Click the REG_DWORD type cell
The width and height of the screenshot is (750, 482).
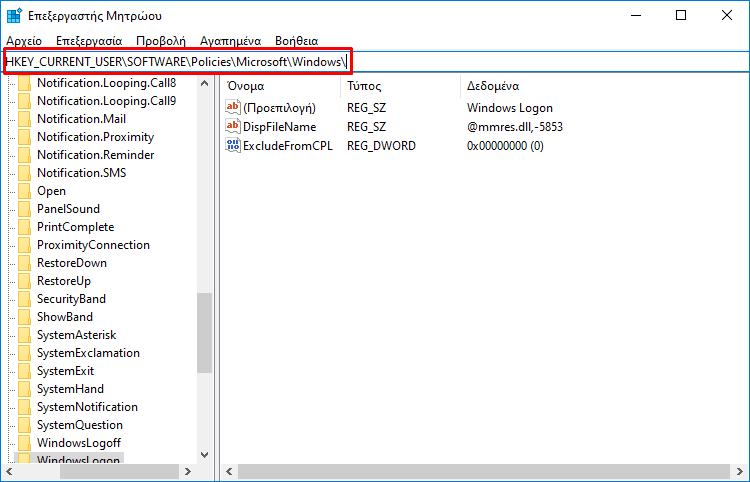click(x=381, y=146)
